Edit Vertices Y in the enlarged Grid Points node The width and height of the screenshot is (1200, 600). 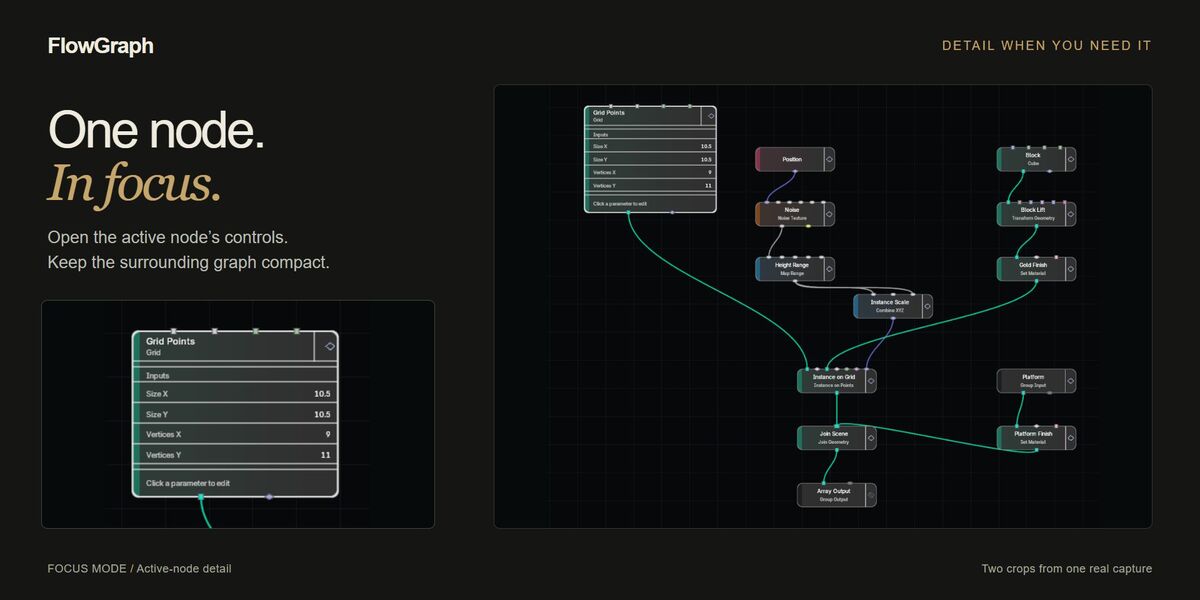[235, 455]
